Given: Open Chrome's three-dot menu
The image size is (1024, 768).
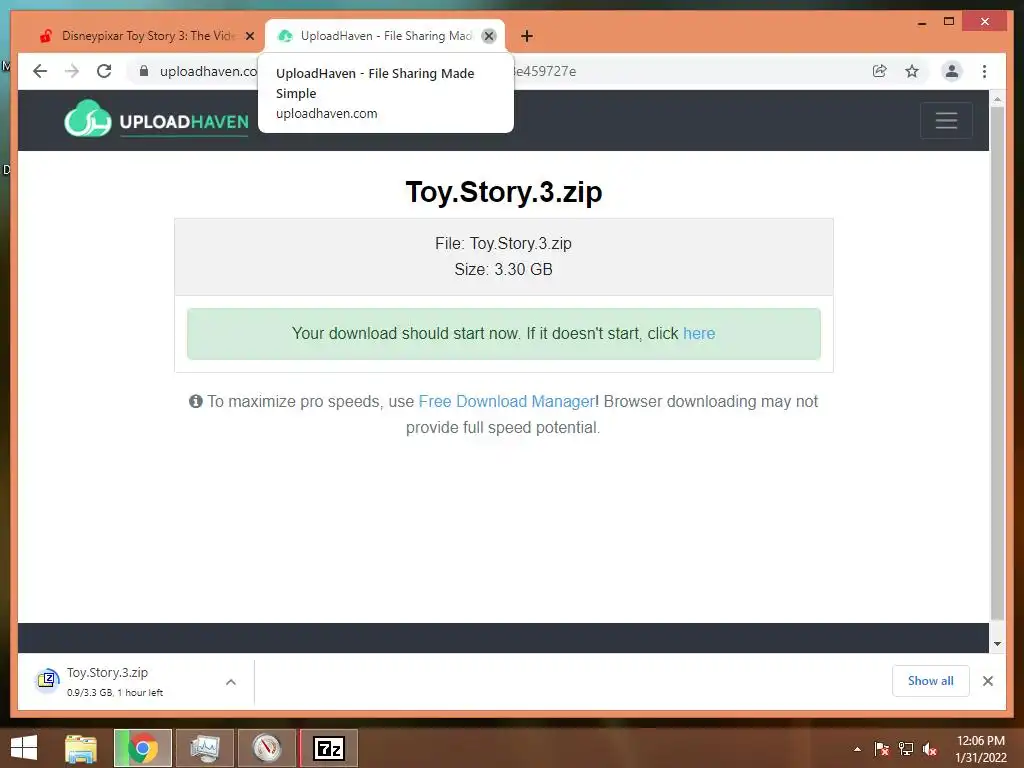Looking at the screenshot, I should coord(984,71).
